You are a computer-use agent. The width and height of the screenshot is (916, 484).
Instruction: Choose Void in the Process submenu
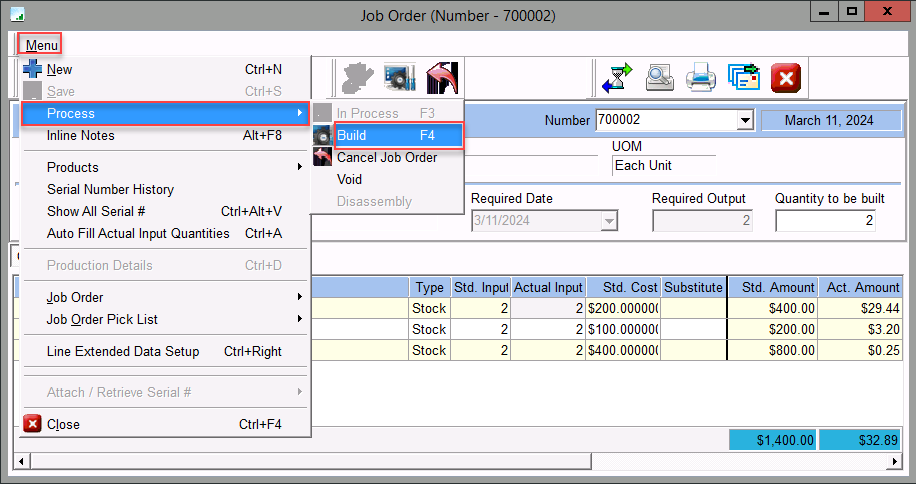tap(350, 179)
